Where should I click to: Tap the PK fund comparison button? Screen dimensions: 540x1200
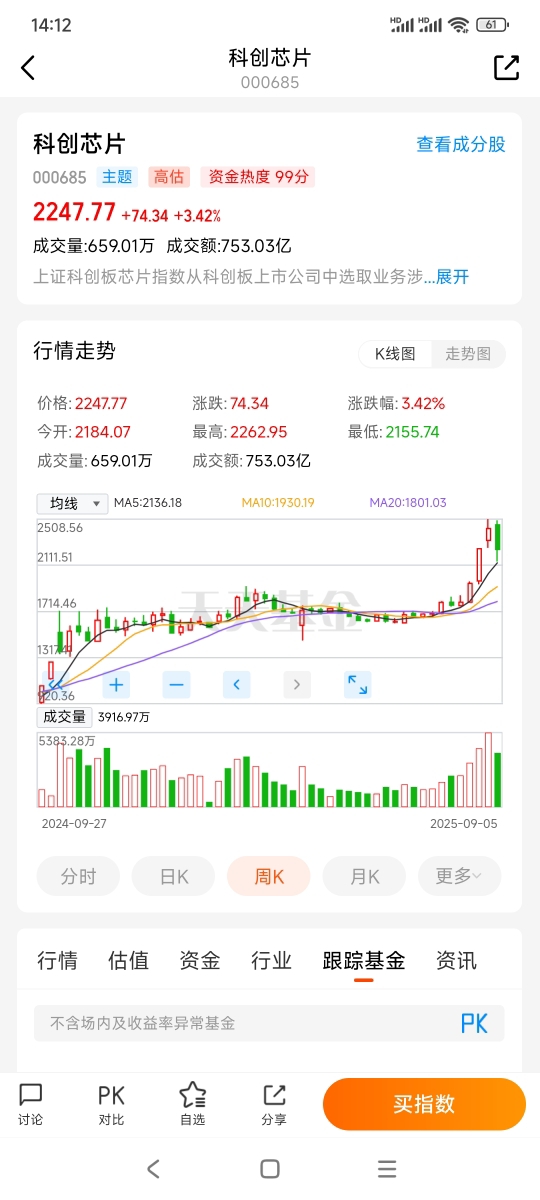coord(474,1023)
